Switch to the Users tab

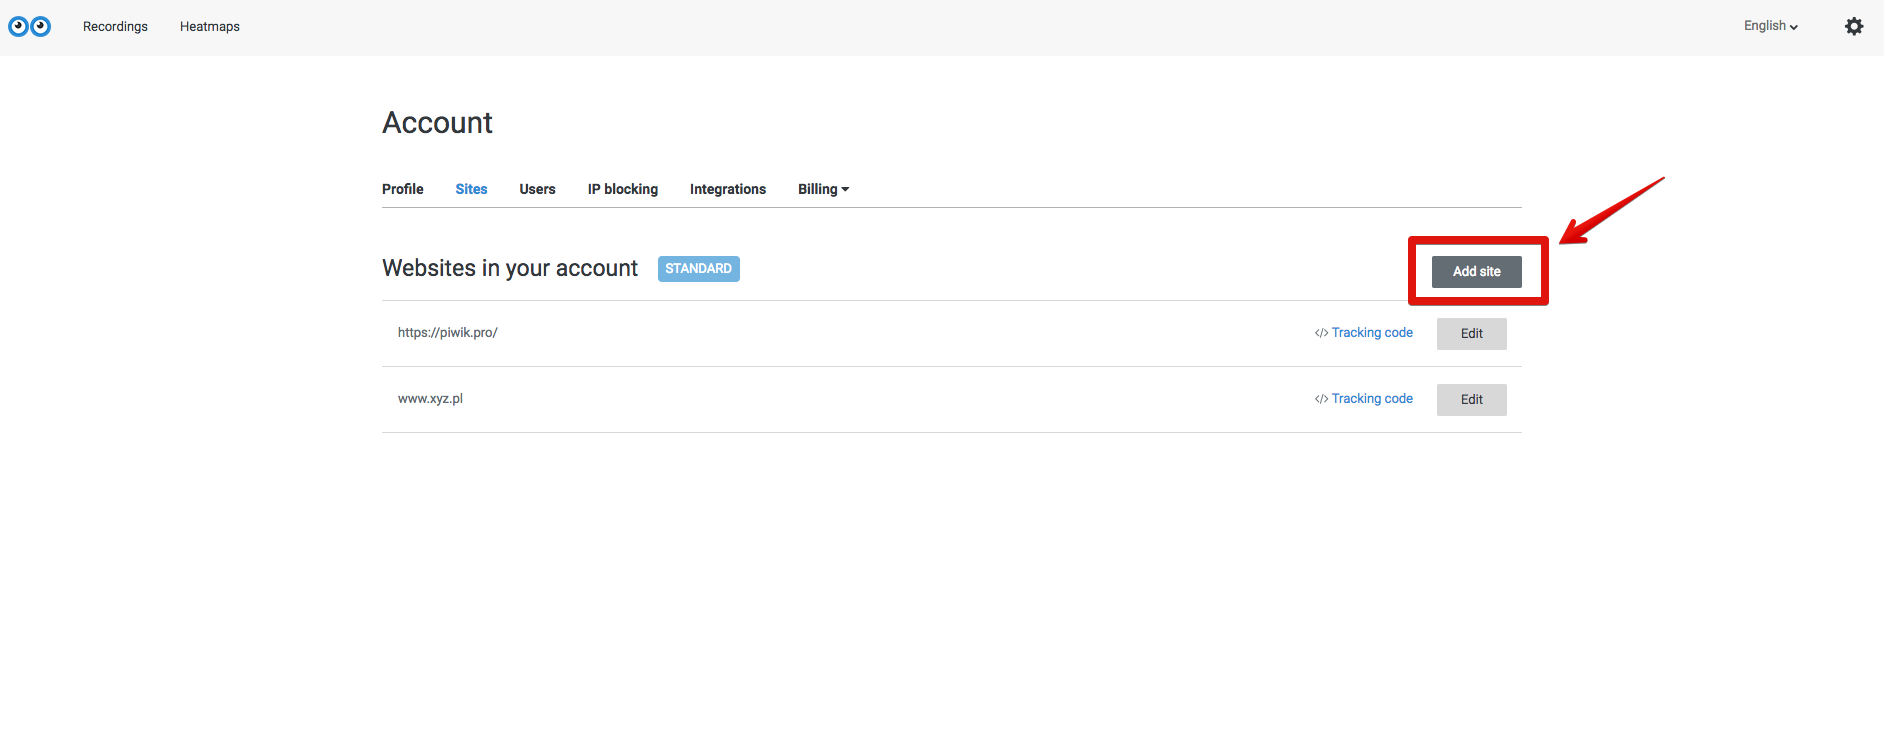(x=537, y=189)
